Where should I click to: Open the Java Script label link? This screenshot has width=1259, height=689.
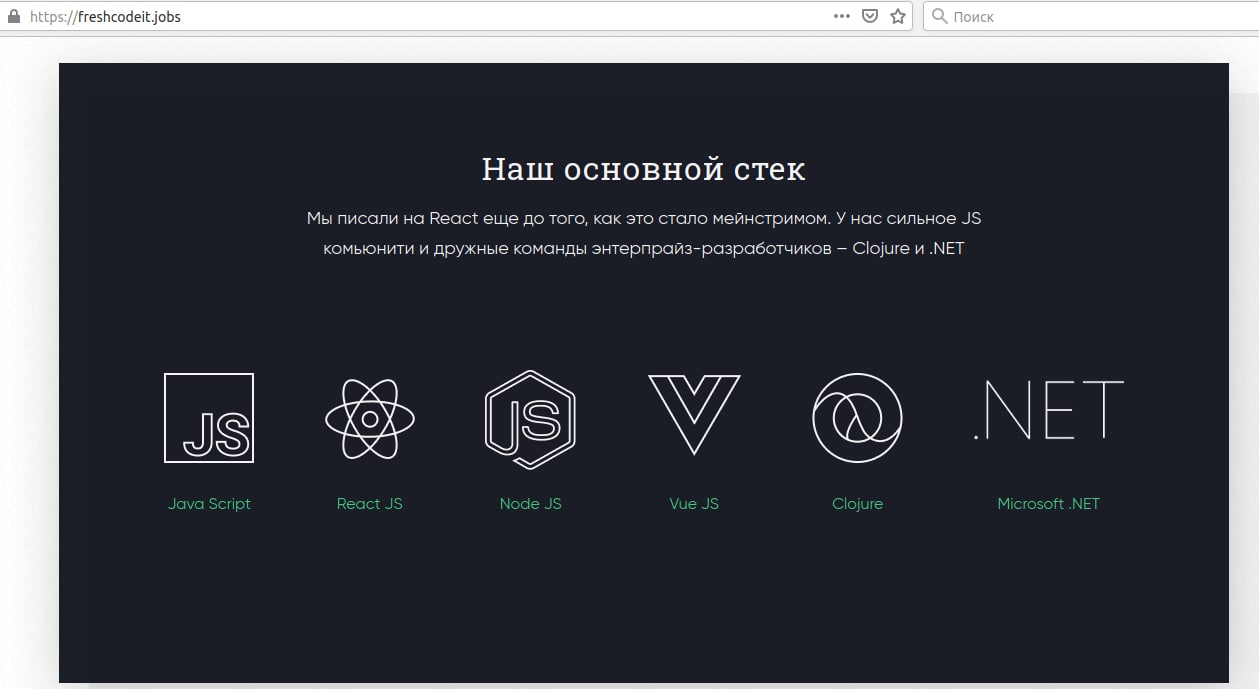[x=209, y=504]
